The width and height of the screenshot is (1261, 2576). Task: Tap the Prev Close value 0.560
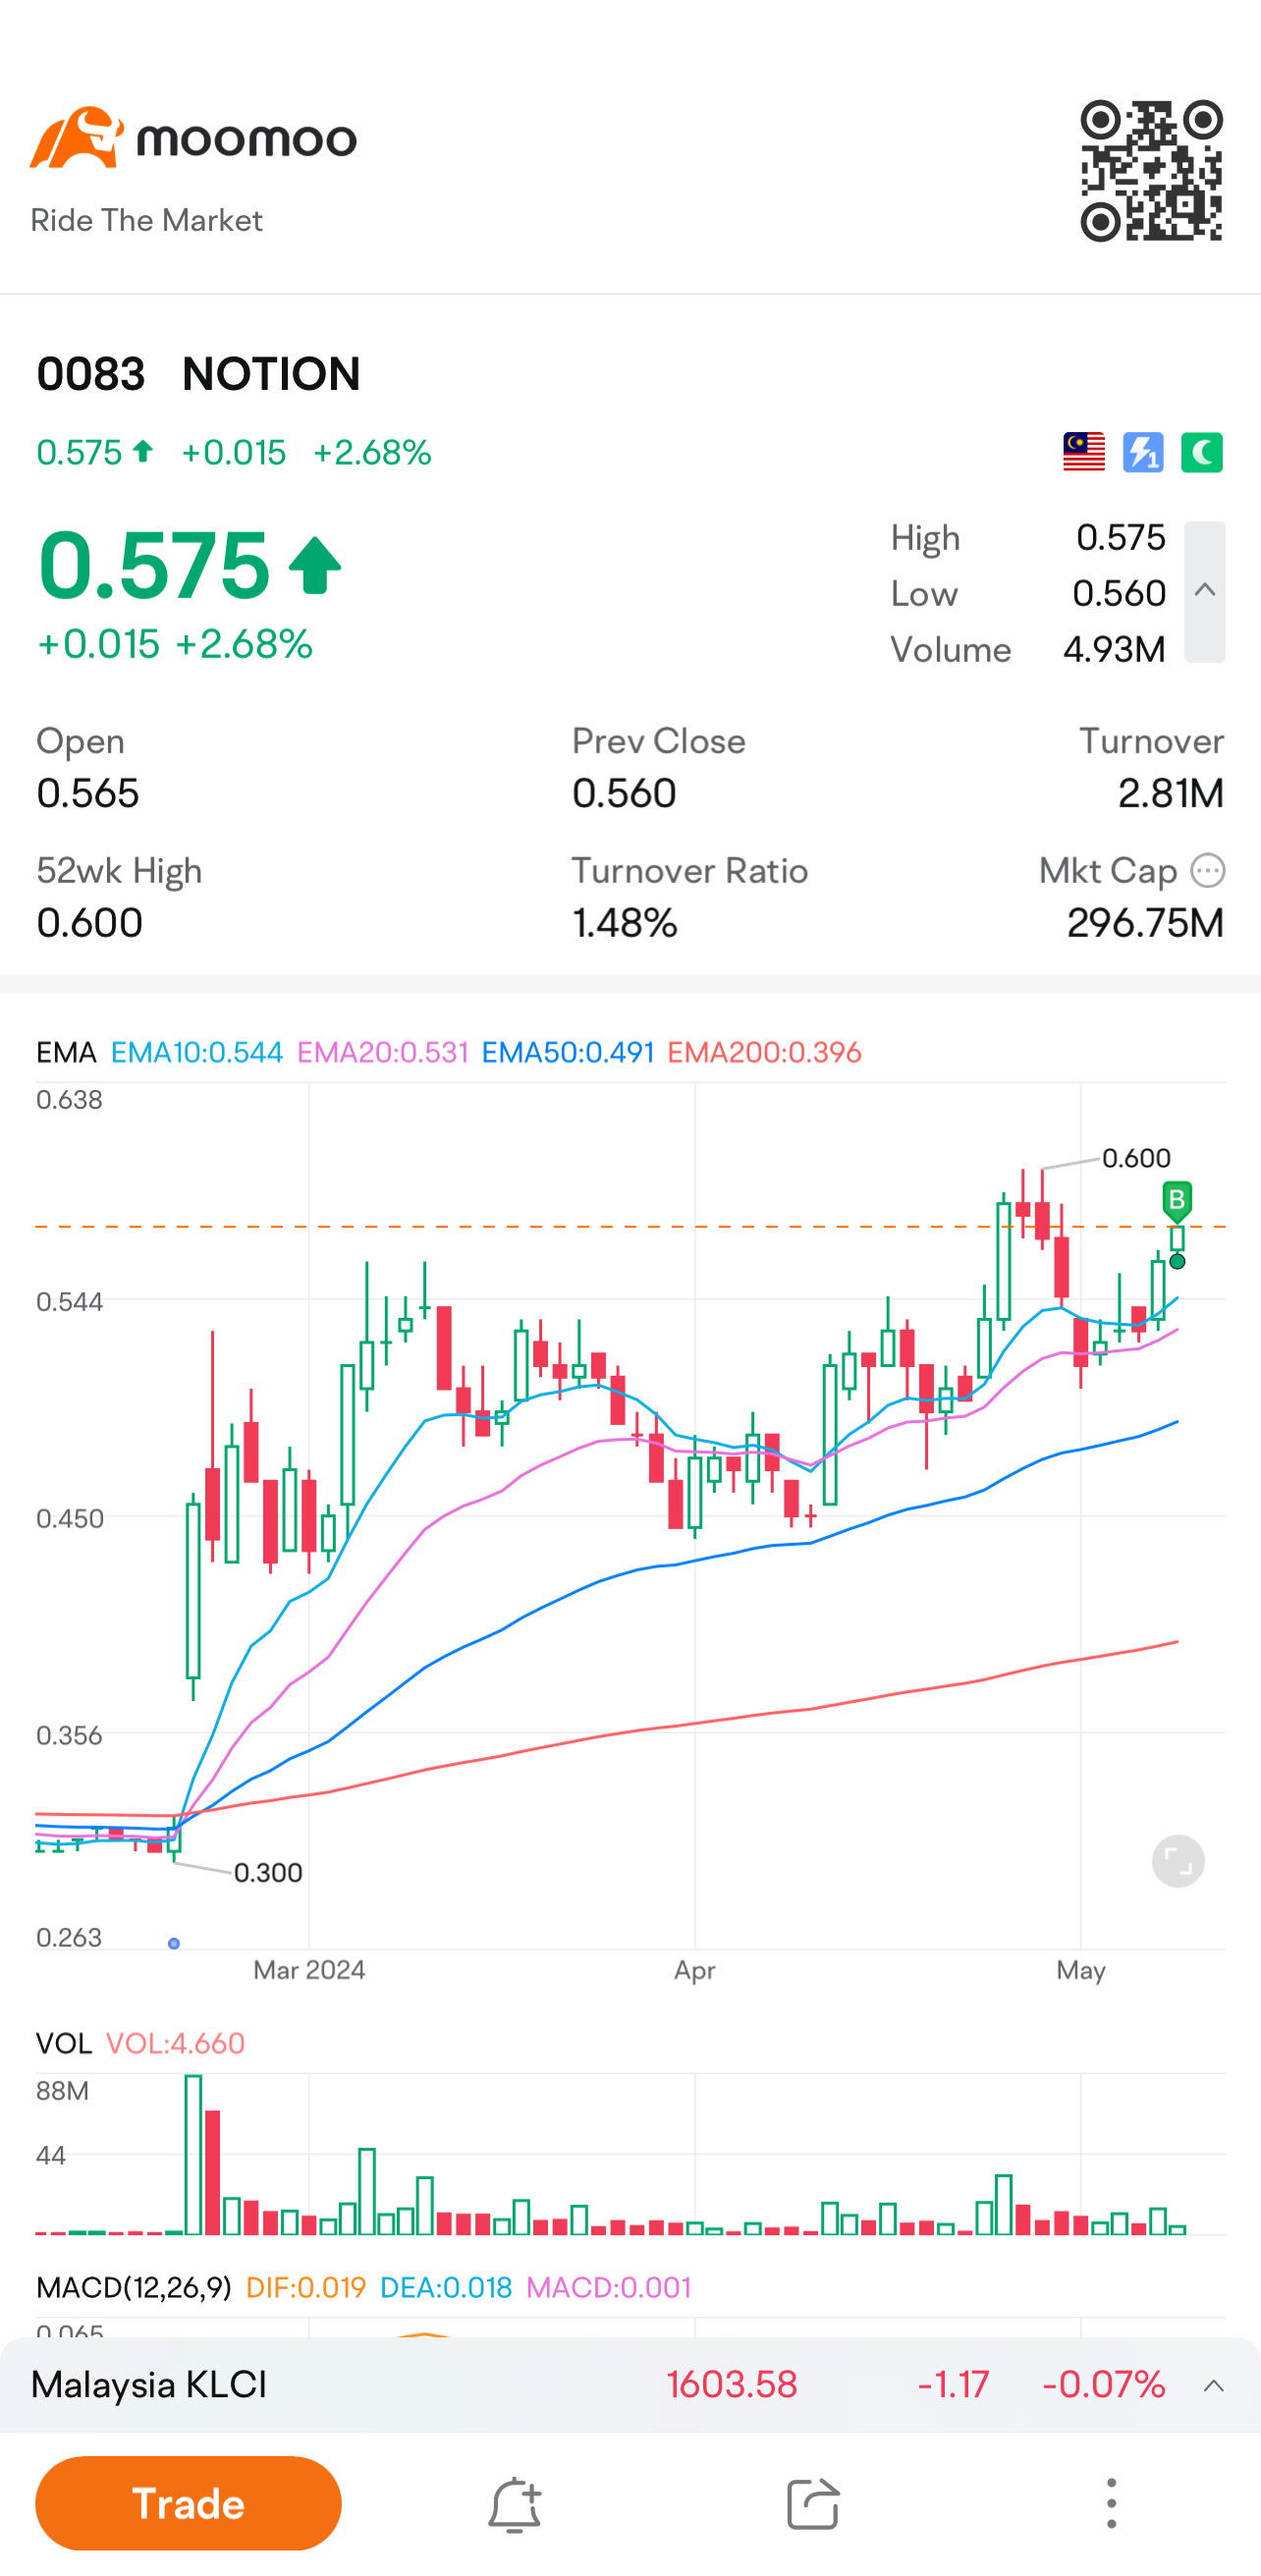click(624, 793)
